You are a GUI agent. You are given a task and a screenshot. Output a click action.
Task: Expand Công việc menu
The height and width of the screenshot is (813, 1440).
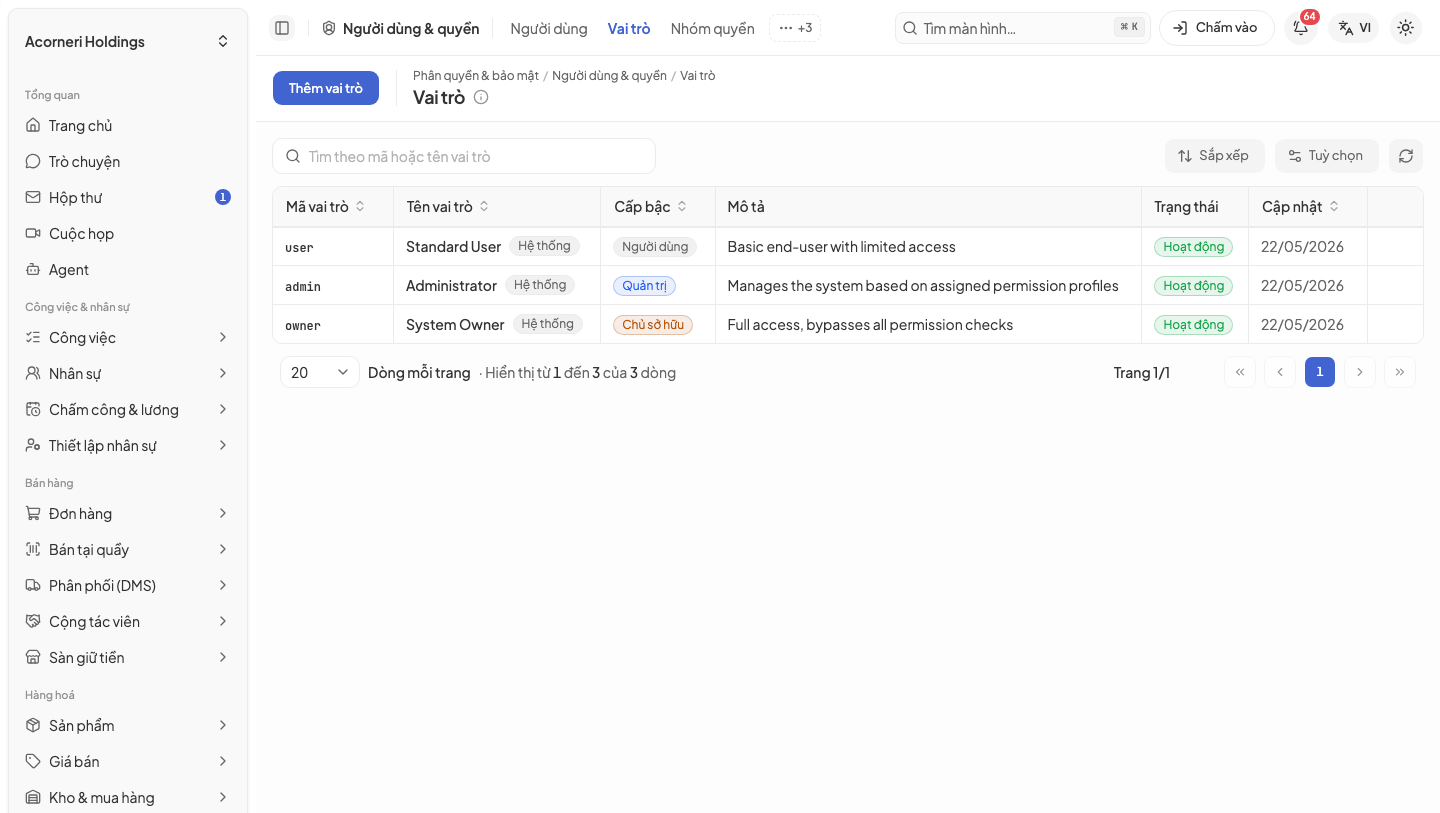(x=128, y=338)
